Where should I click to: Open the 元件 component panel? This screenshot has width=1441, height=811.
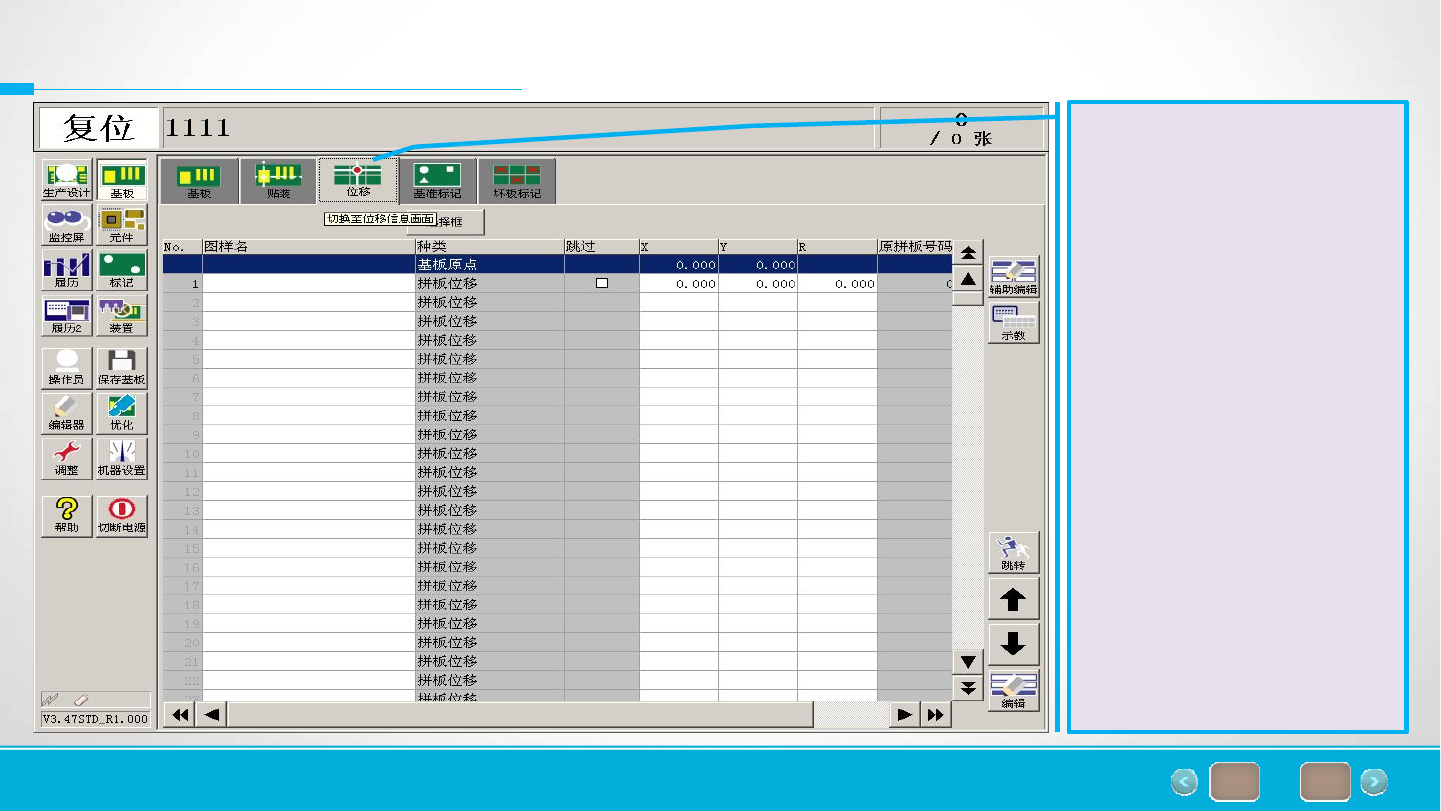(x=122, y=225)
